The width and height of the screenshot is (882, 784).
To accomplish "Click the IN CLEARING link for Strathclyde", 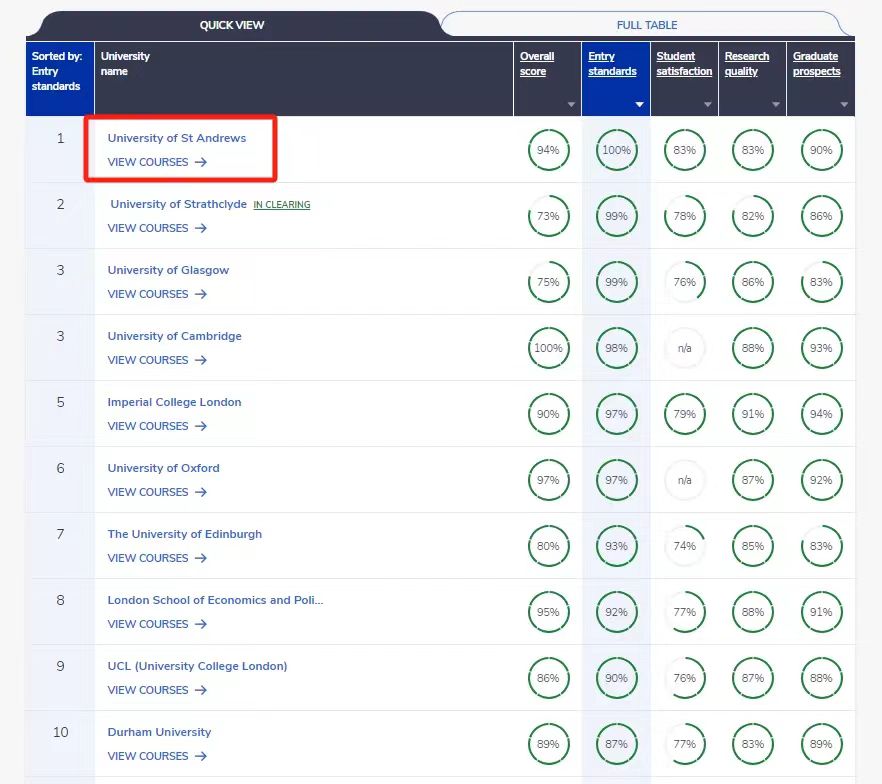I will (x=282, y=205).
